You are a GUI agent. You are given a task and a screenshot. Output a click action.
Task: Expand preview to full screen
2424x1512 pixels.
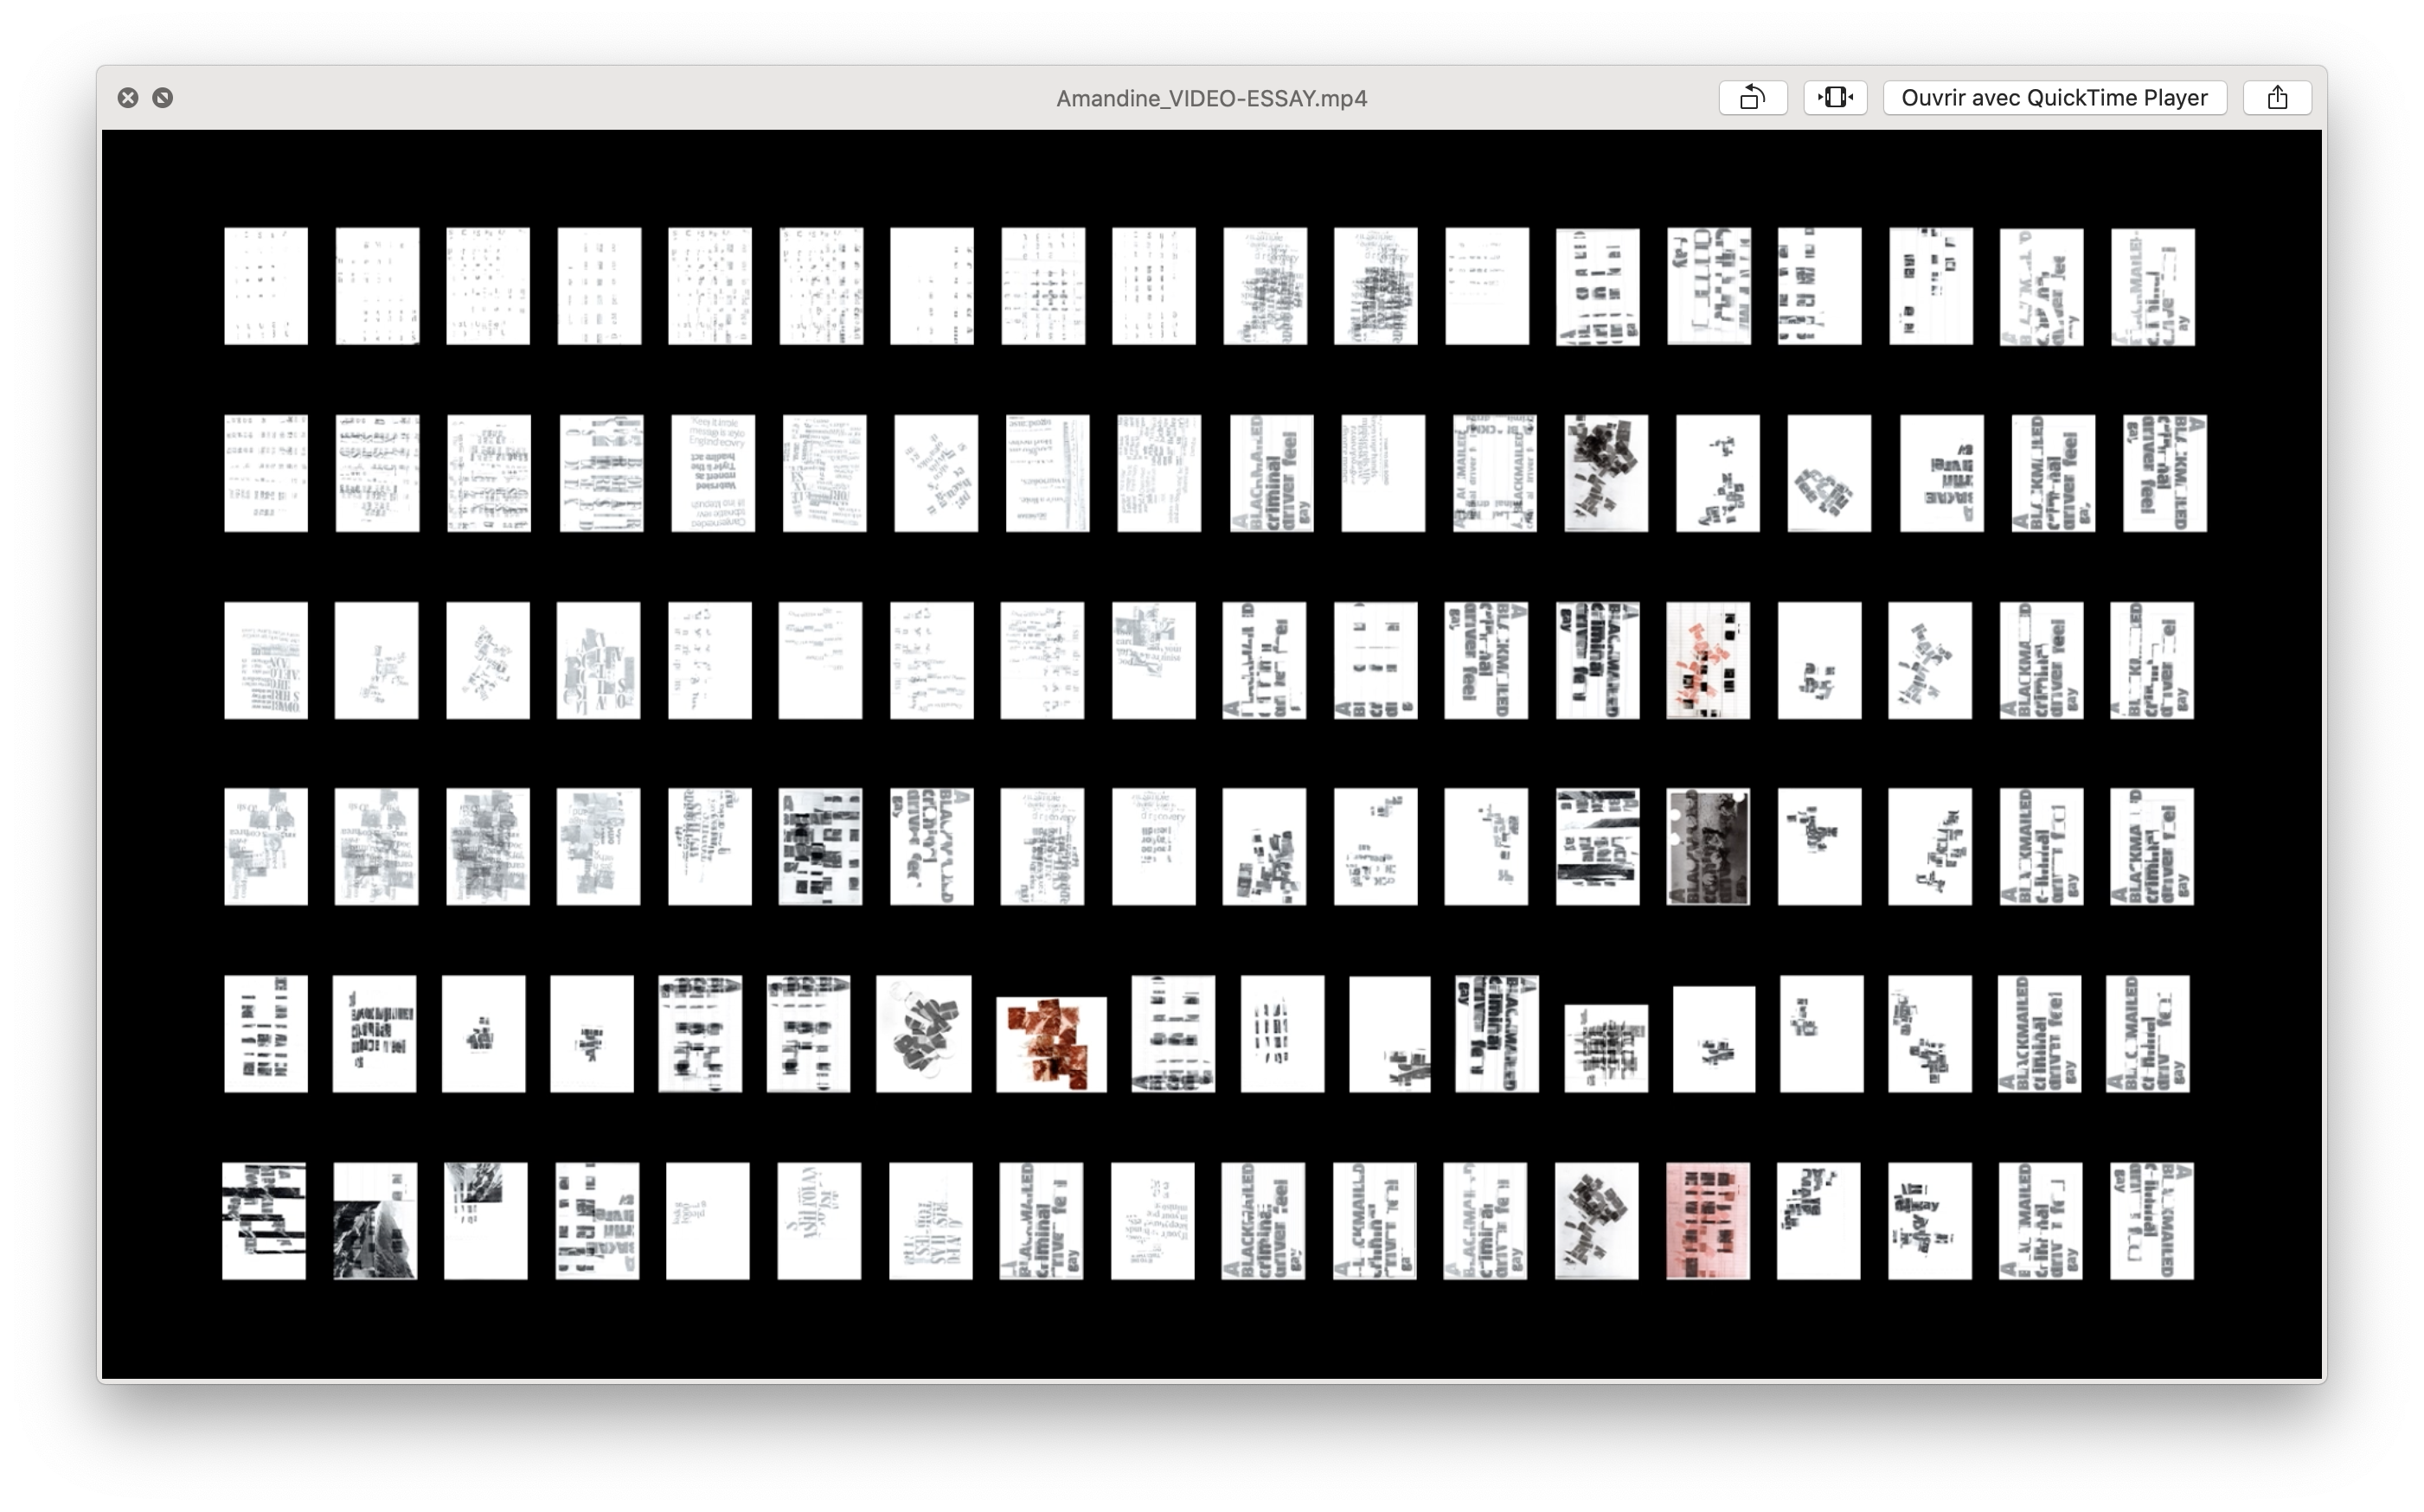(x=162, y=98)
